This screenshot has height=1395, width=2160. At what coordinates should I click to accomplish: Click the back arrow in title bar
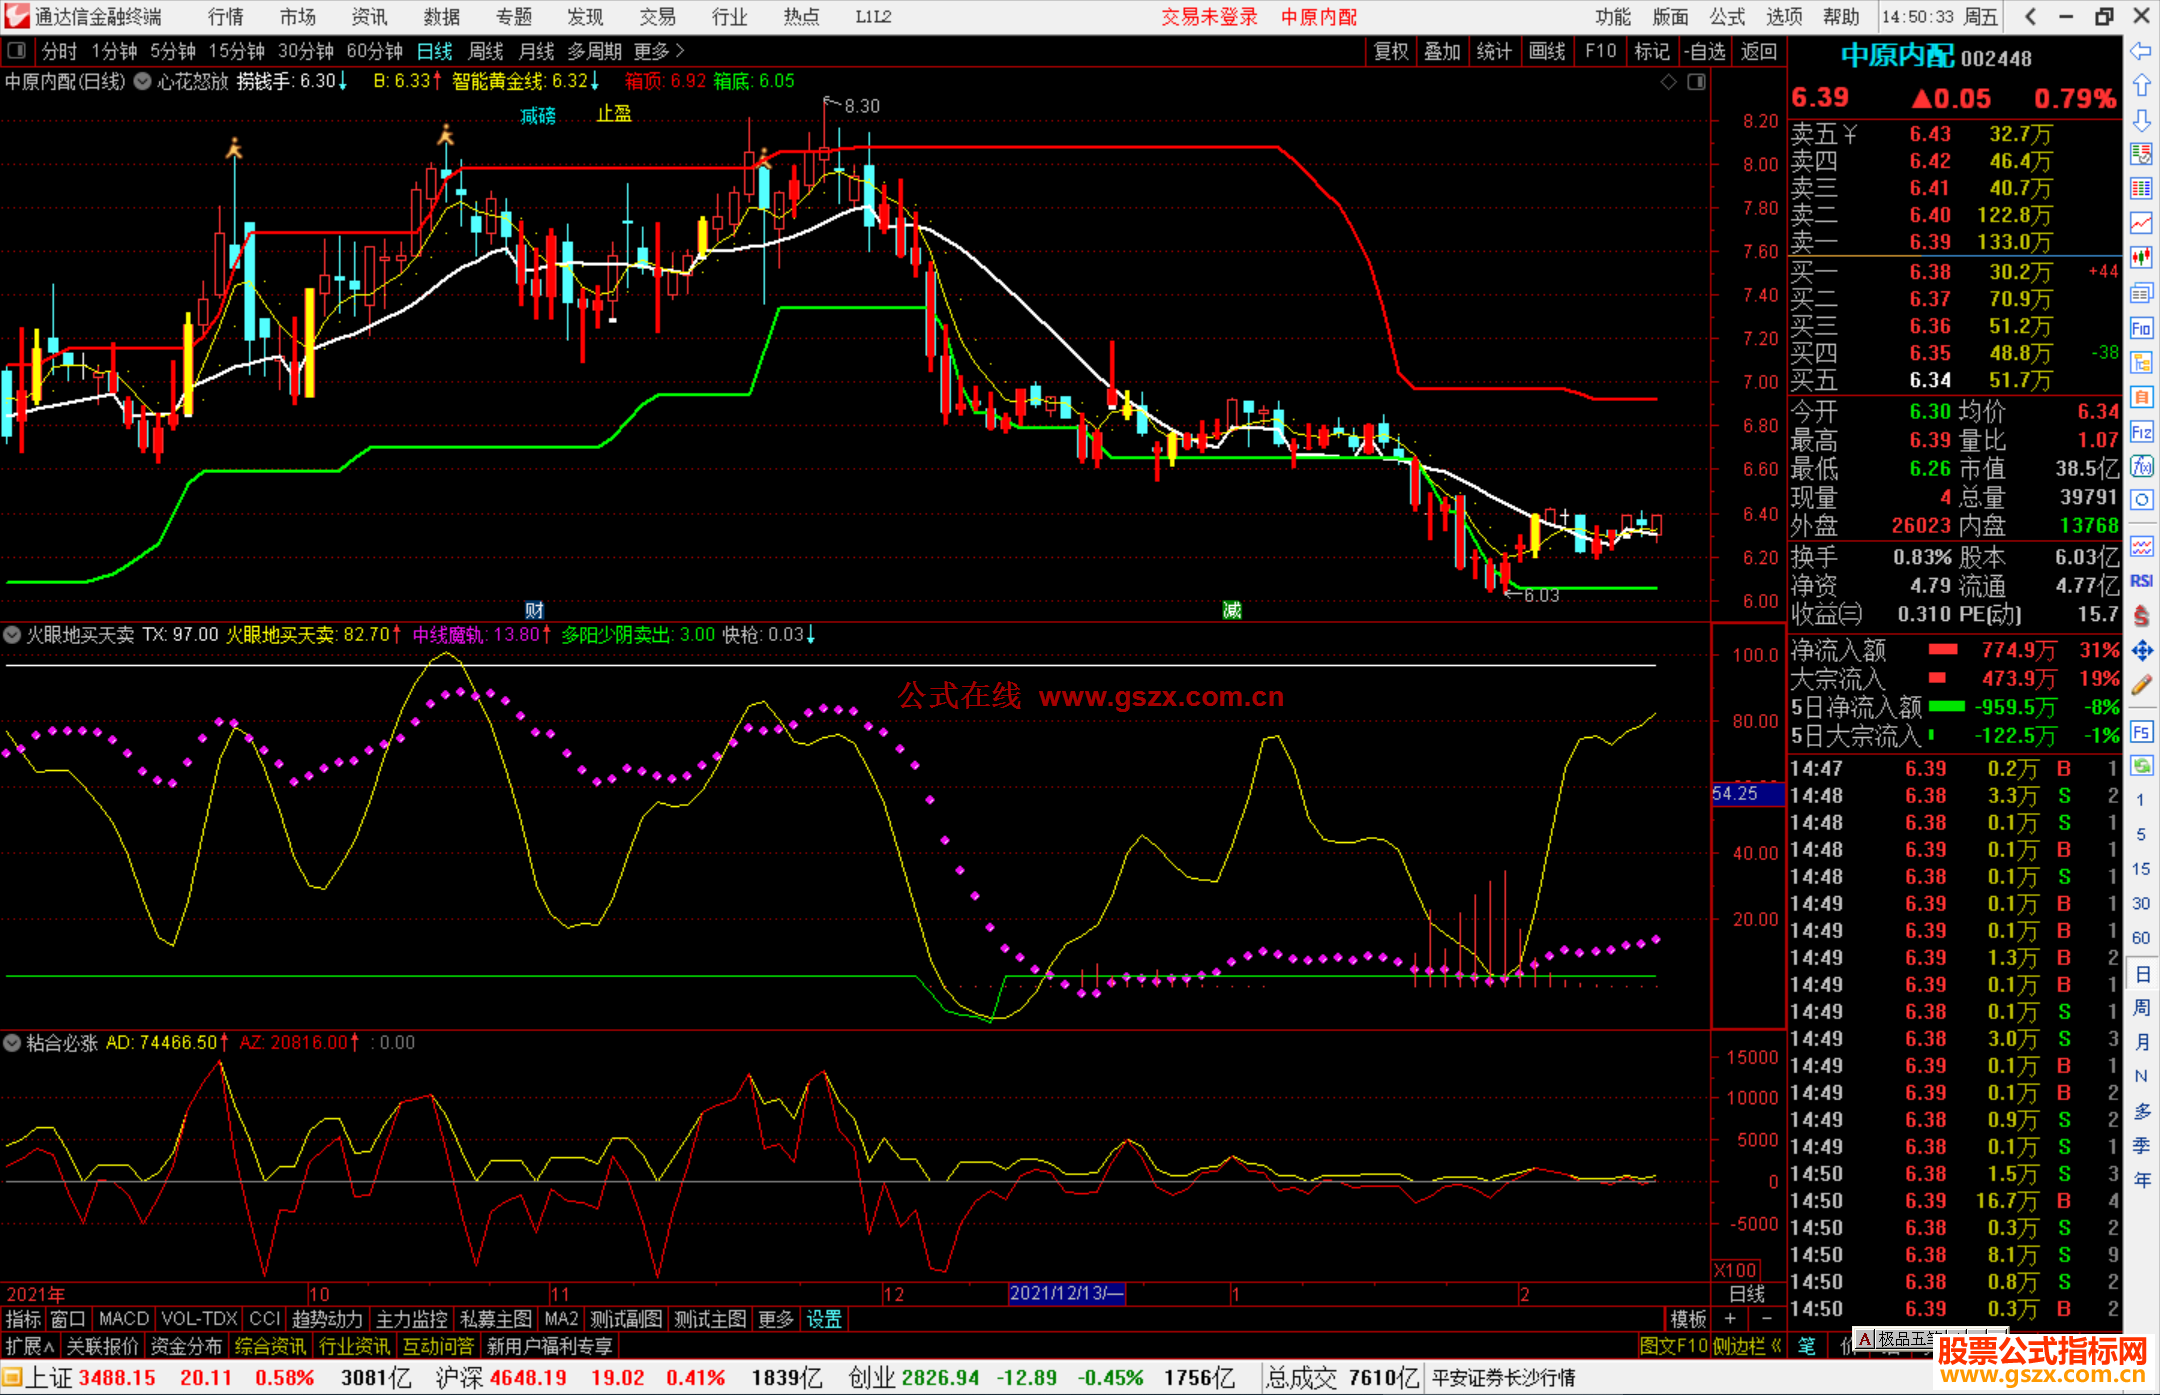click(x=2030, y=17)
